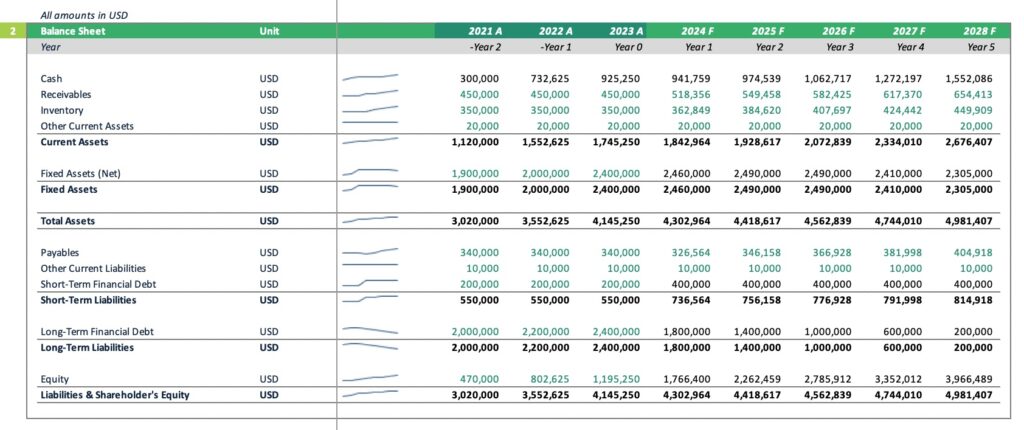This screenshot has width=1024, height=430.
Task: Select the Short-Term Financial Debt label
Action: click(x=99, y=284)
